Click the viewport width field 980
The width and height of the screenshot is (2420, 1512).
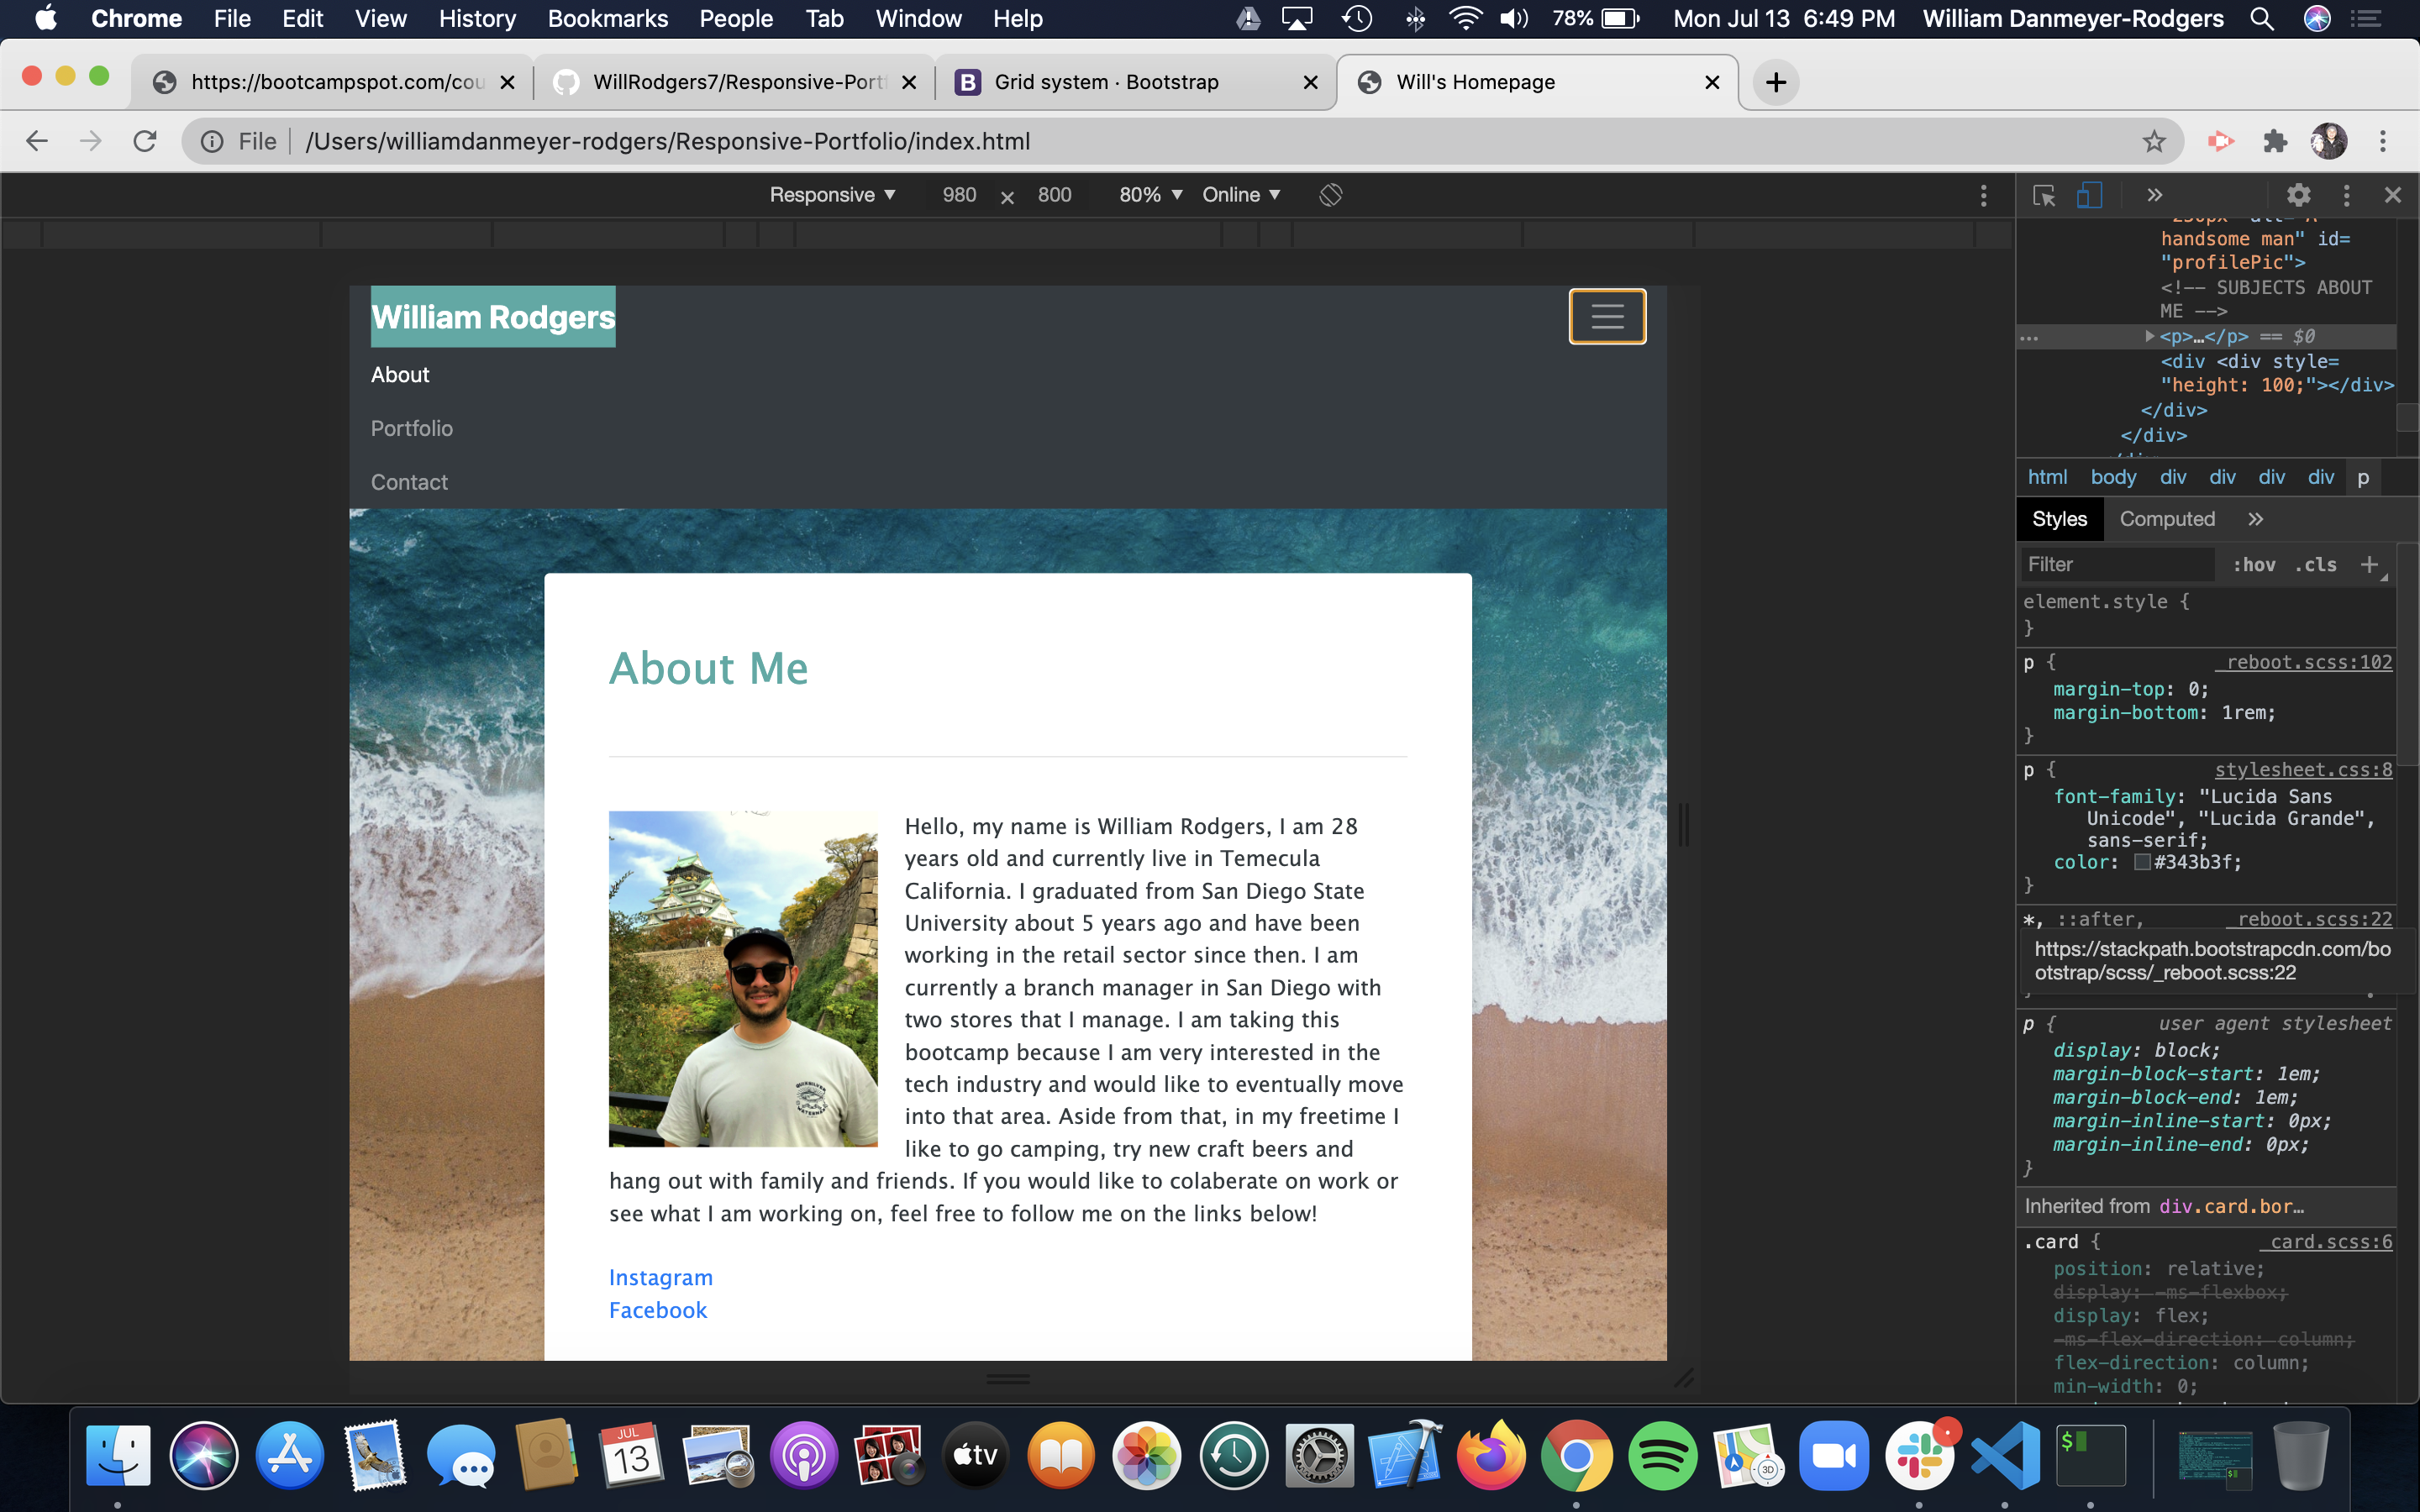pyautogui.click(x=959, y=195)
